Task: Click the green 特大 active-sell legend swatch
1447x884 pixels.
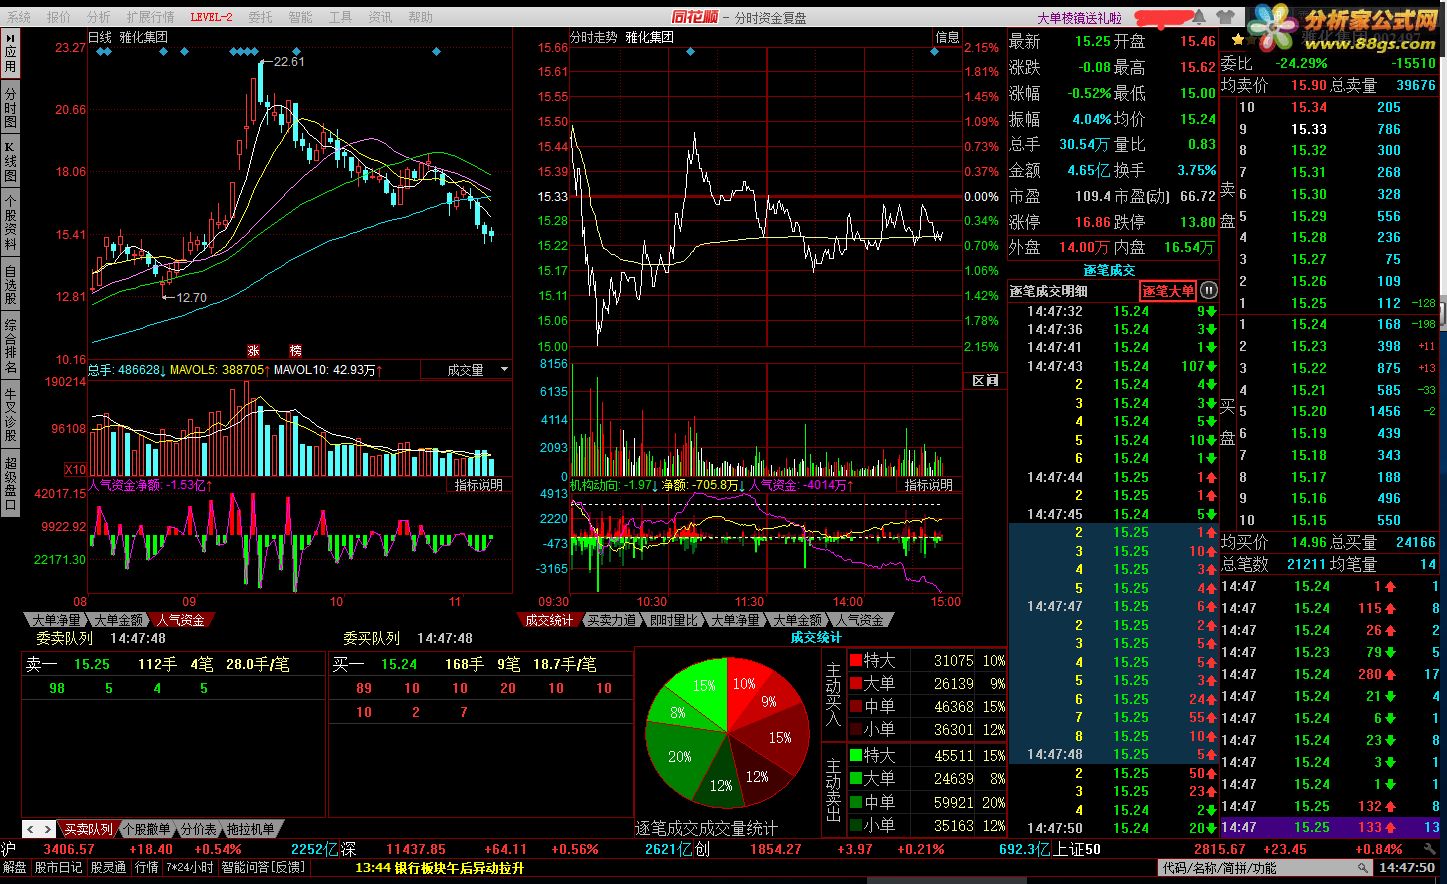Action: [855, 755]
